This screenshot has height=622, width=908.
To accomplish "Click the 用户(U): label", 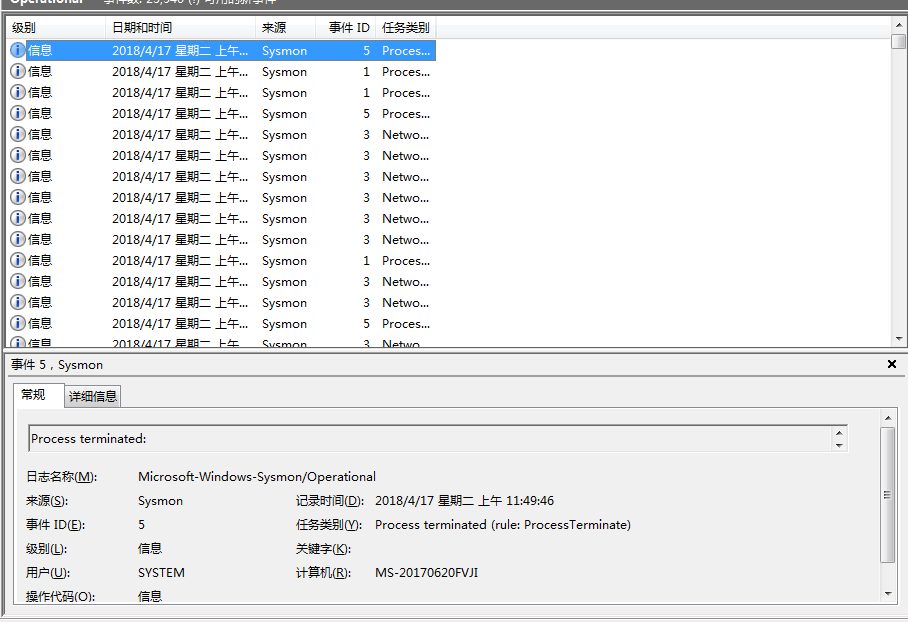I will point(47,573).
